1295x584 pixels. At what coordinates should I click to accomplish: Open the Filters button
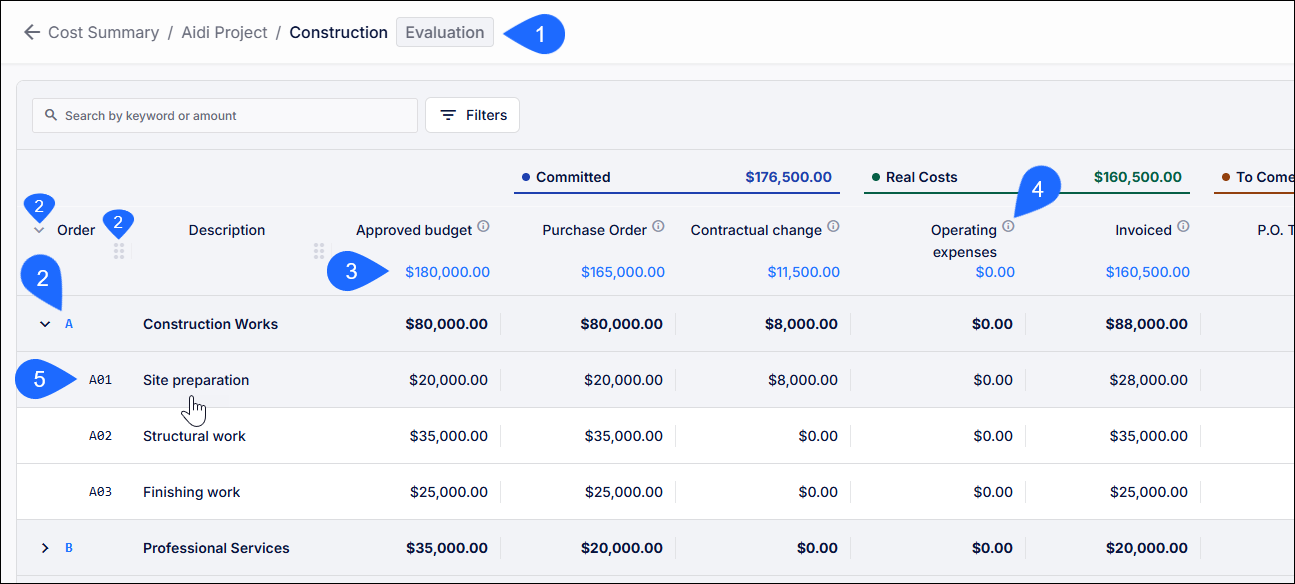point(472,115)
